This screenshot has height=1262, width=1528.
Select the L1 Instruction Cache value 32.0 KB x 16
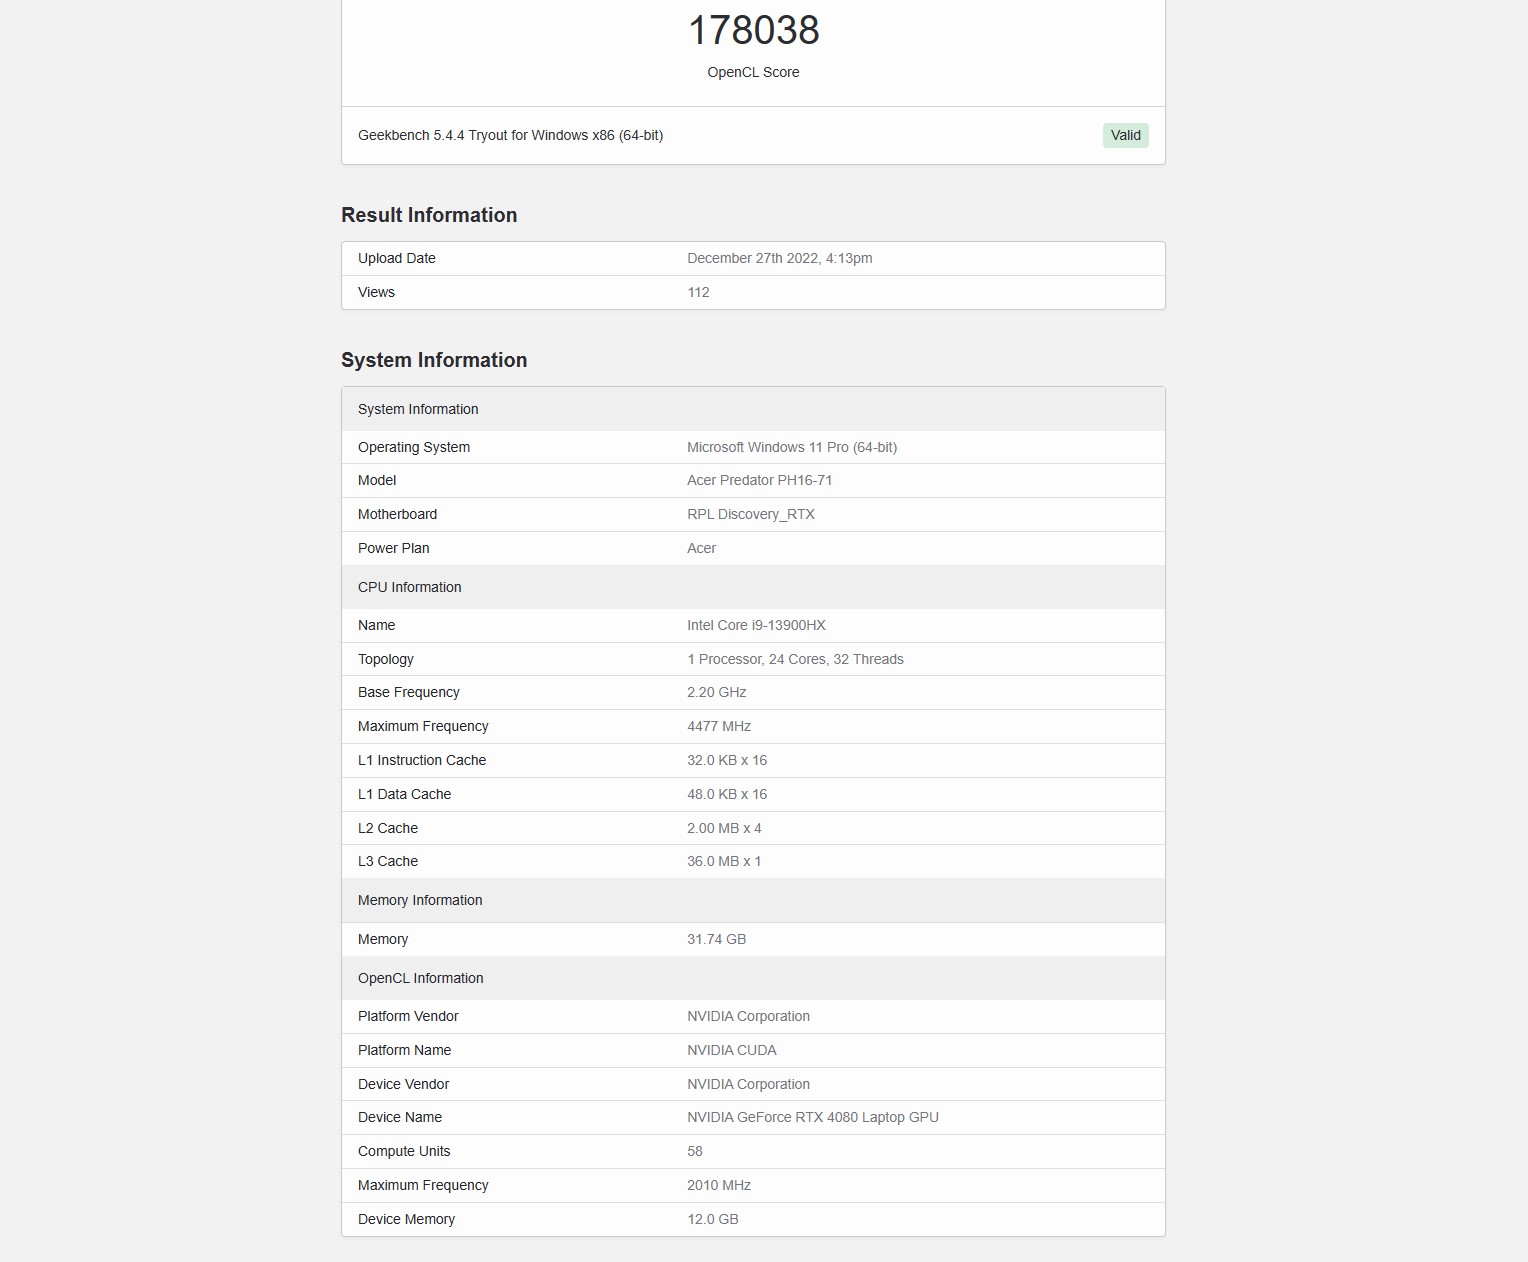[x=727, y=760]
